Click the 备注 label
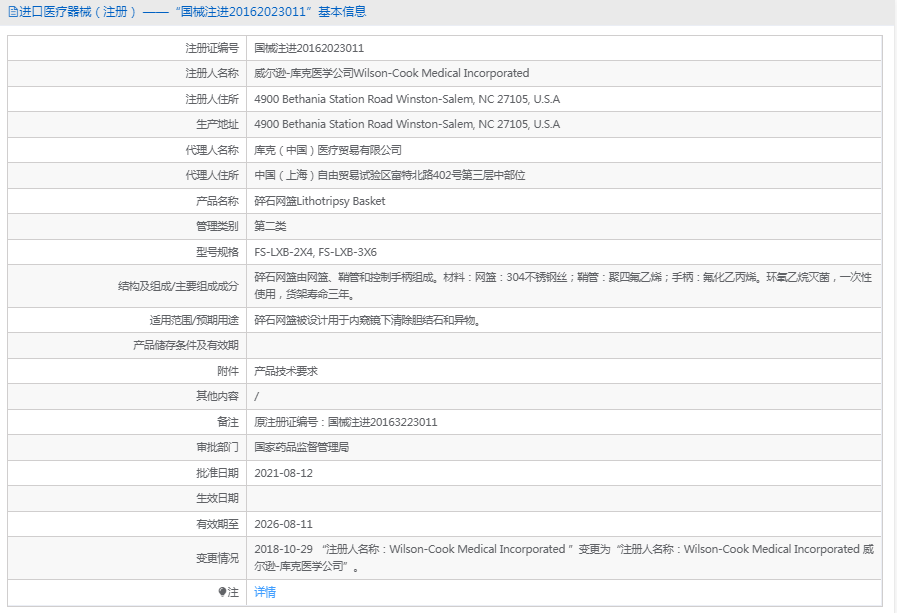 228,422
